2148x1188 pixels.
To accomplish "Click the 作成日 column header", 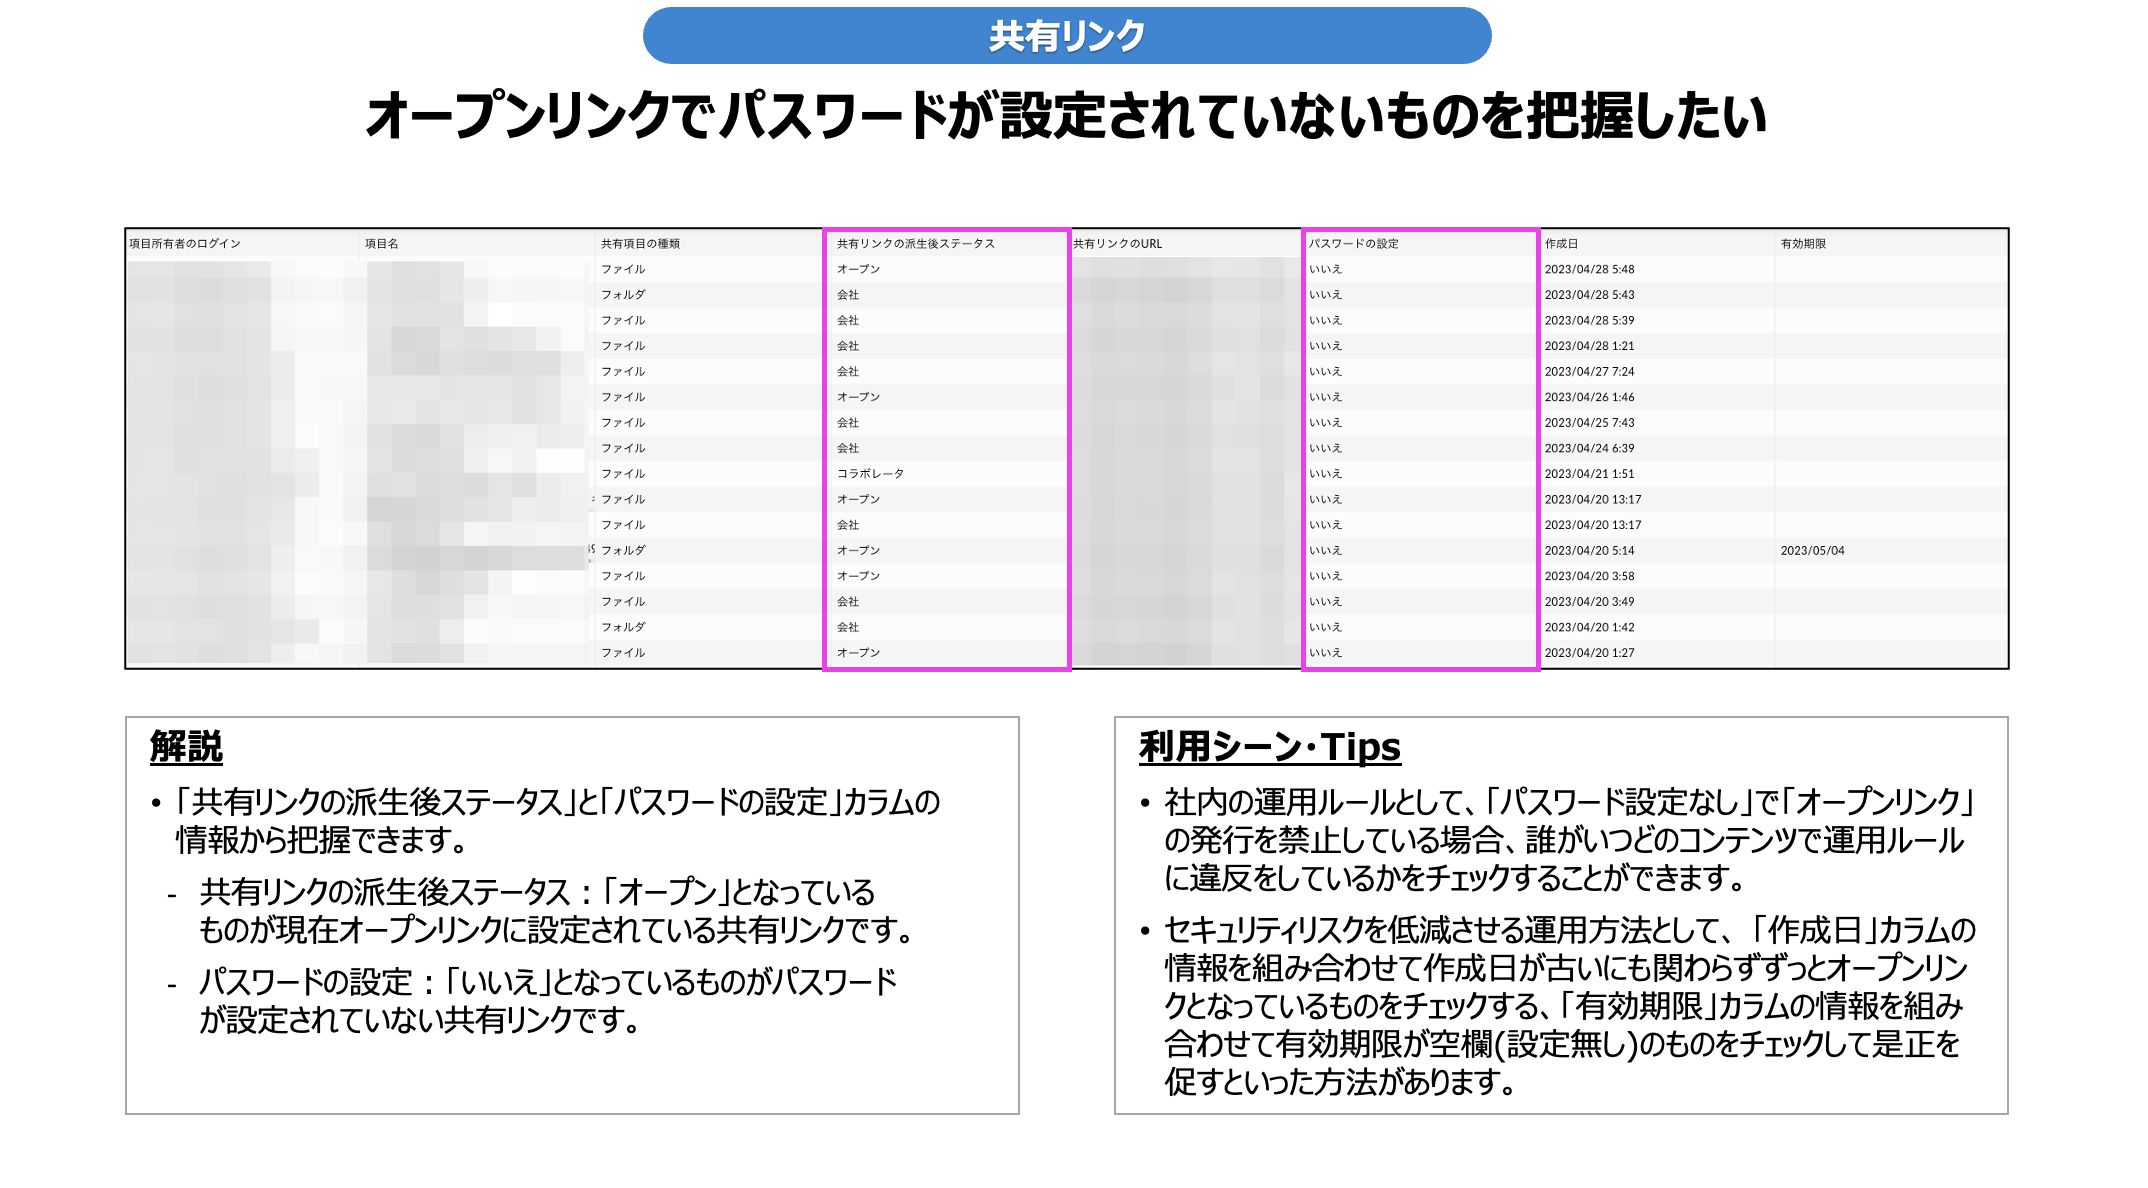I will (x=1561, y=244).
